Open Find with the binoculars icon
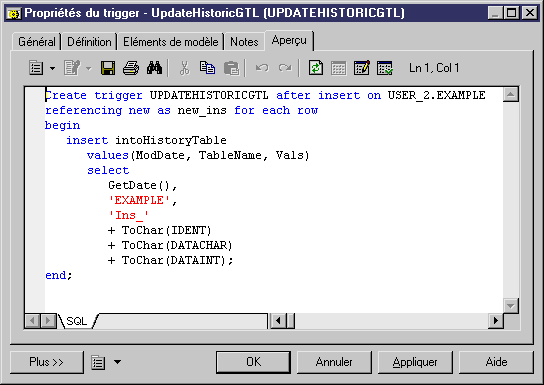 pyautogui.click(x=154, y=68)
